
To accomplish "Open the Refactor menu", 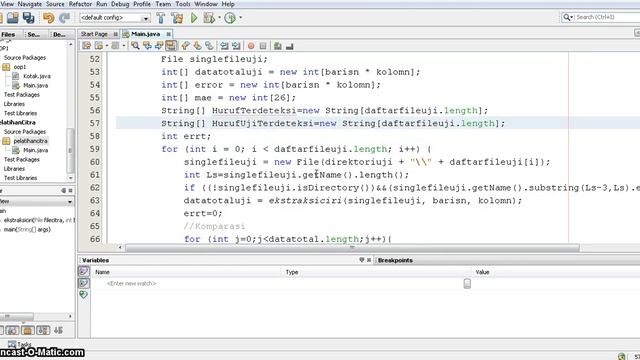I will 80,4.
